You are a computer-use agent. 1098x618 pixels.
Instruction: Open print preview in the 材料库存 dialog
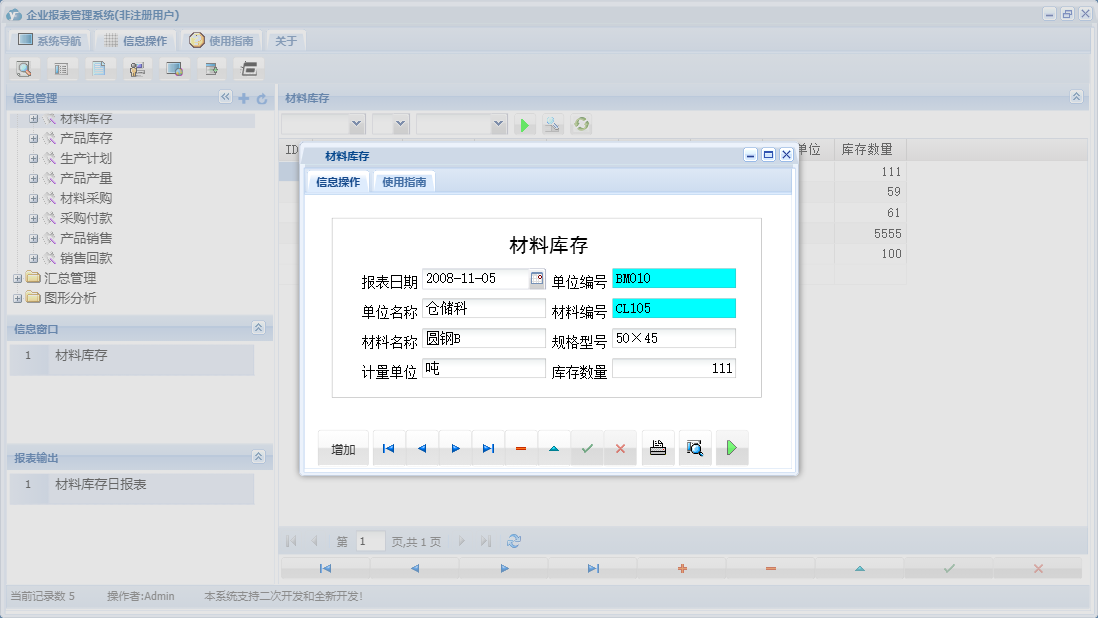[x=694, y=448]
